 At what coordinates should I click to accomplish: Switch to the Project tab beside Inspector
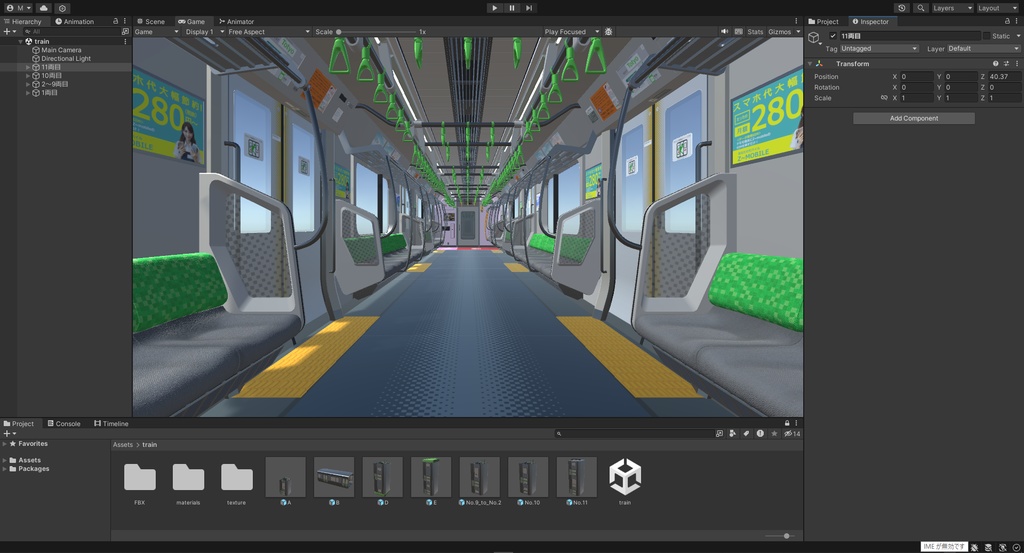(x=824, y=22)
